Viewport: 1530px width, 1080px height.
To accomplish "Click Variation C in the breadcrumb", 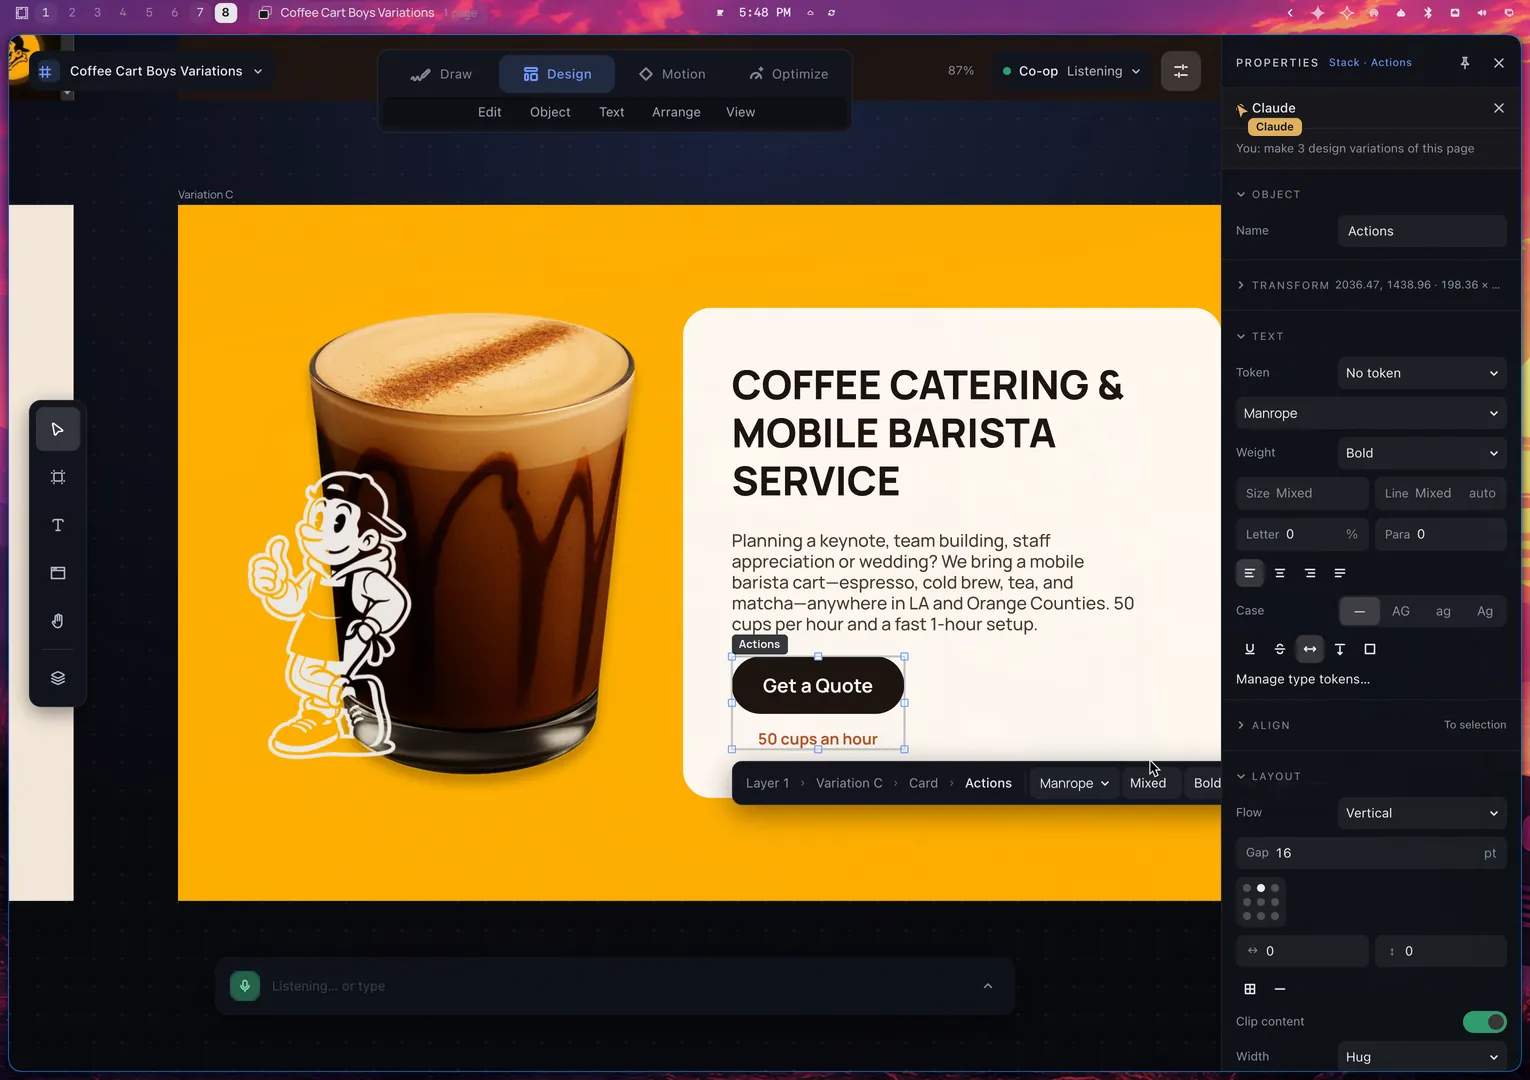I will click(849, 783).
